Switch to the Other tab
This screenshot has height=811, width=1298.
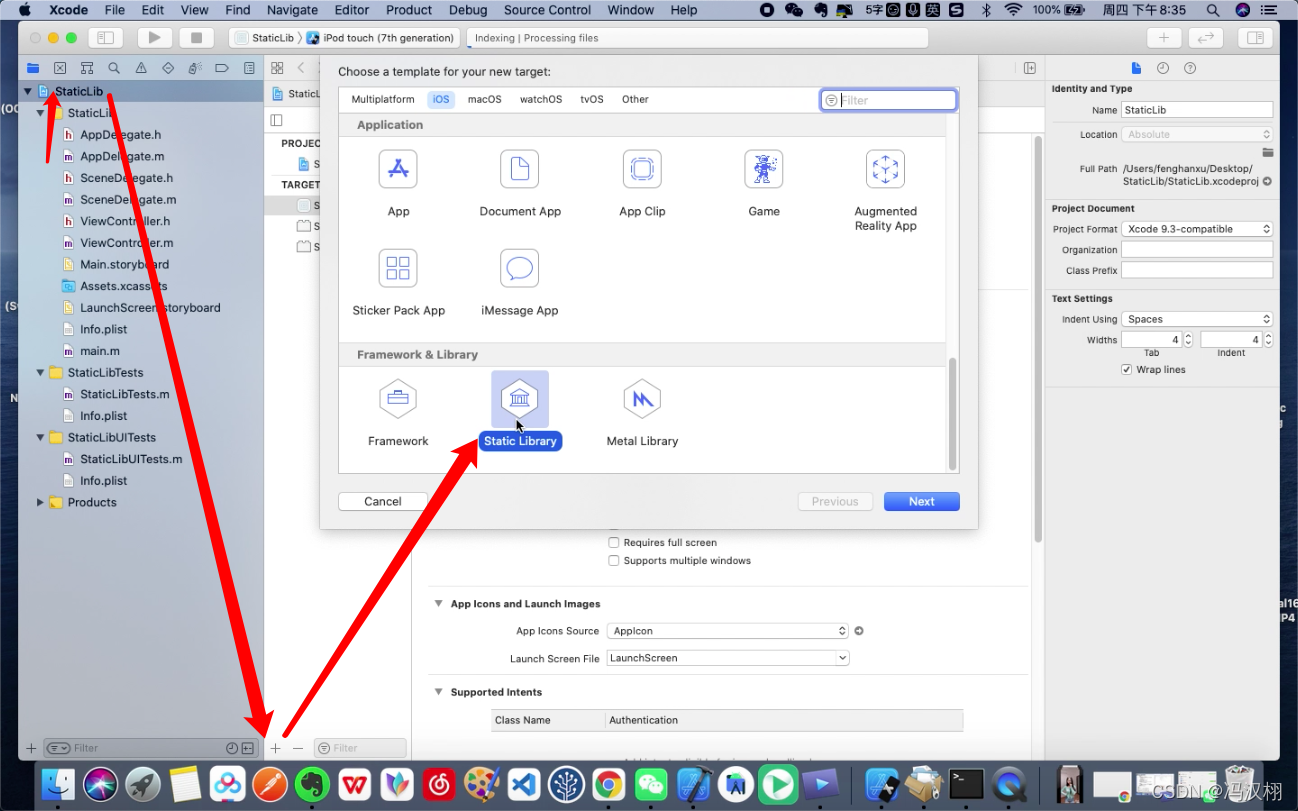[635, 99]
